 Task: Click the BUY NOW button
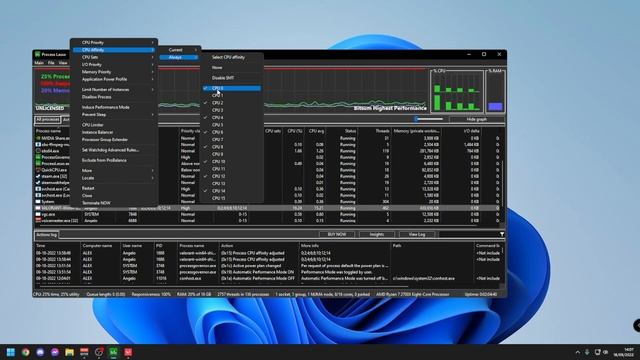pos(337,234)
